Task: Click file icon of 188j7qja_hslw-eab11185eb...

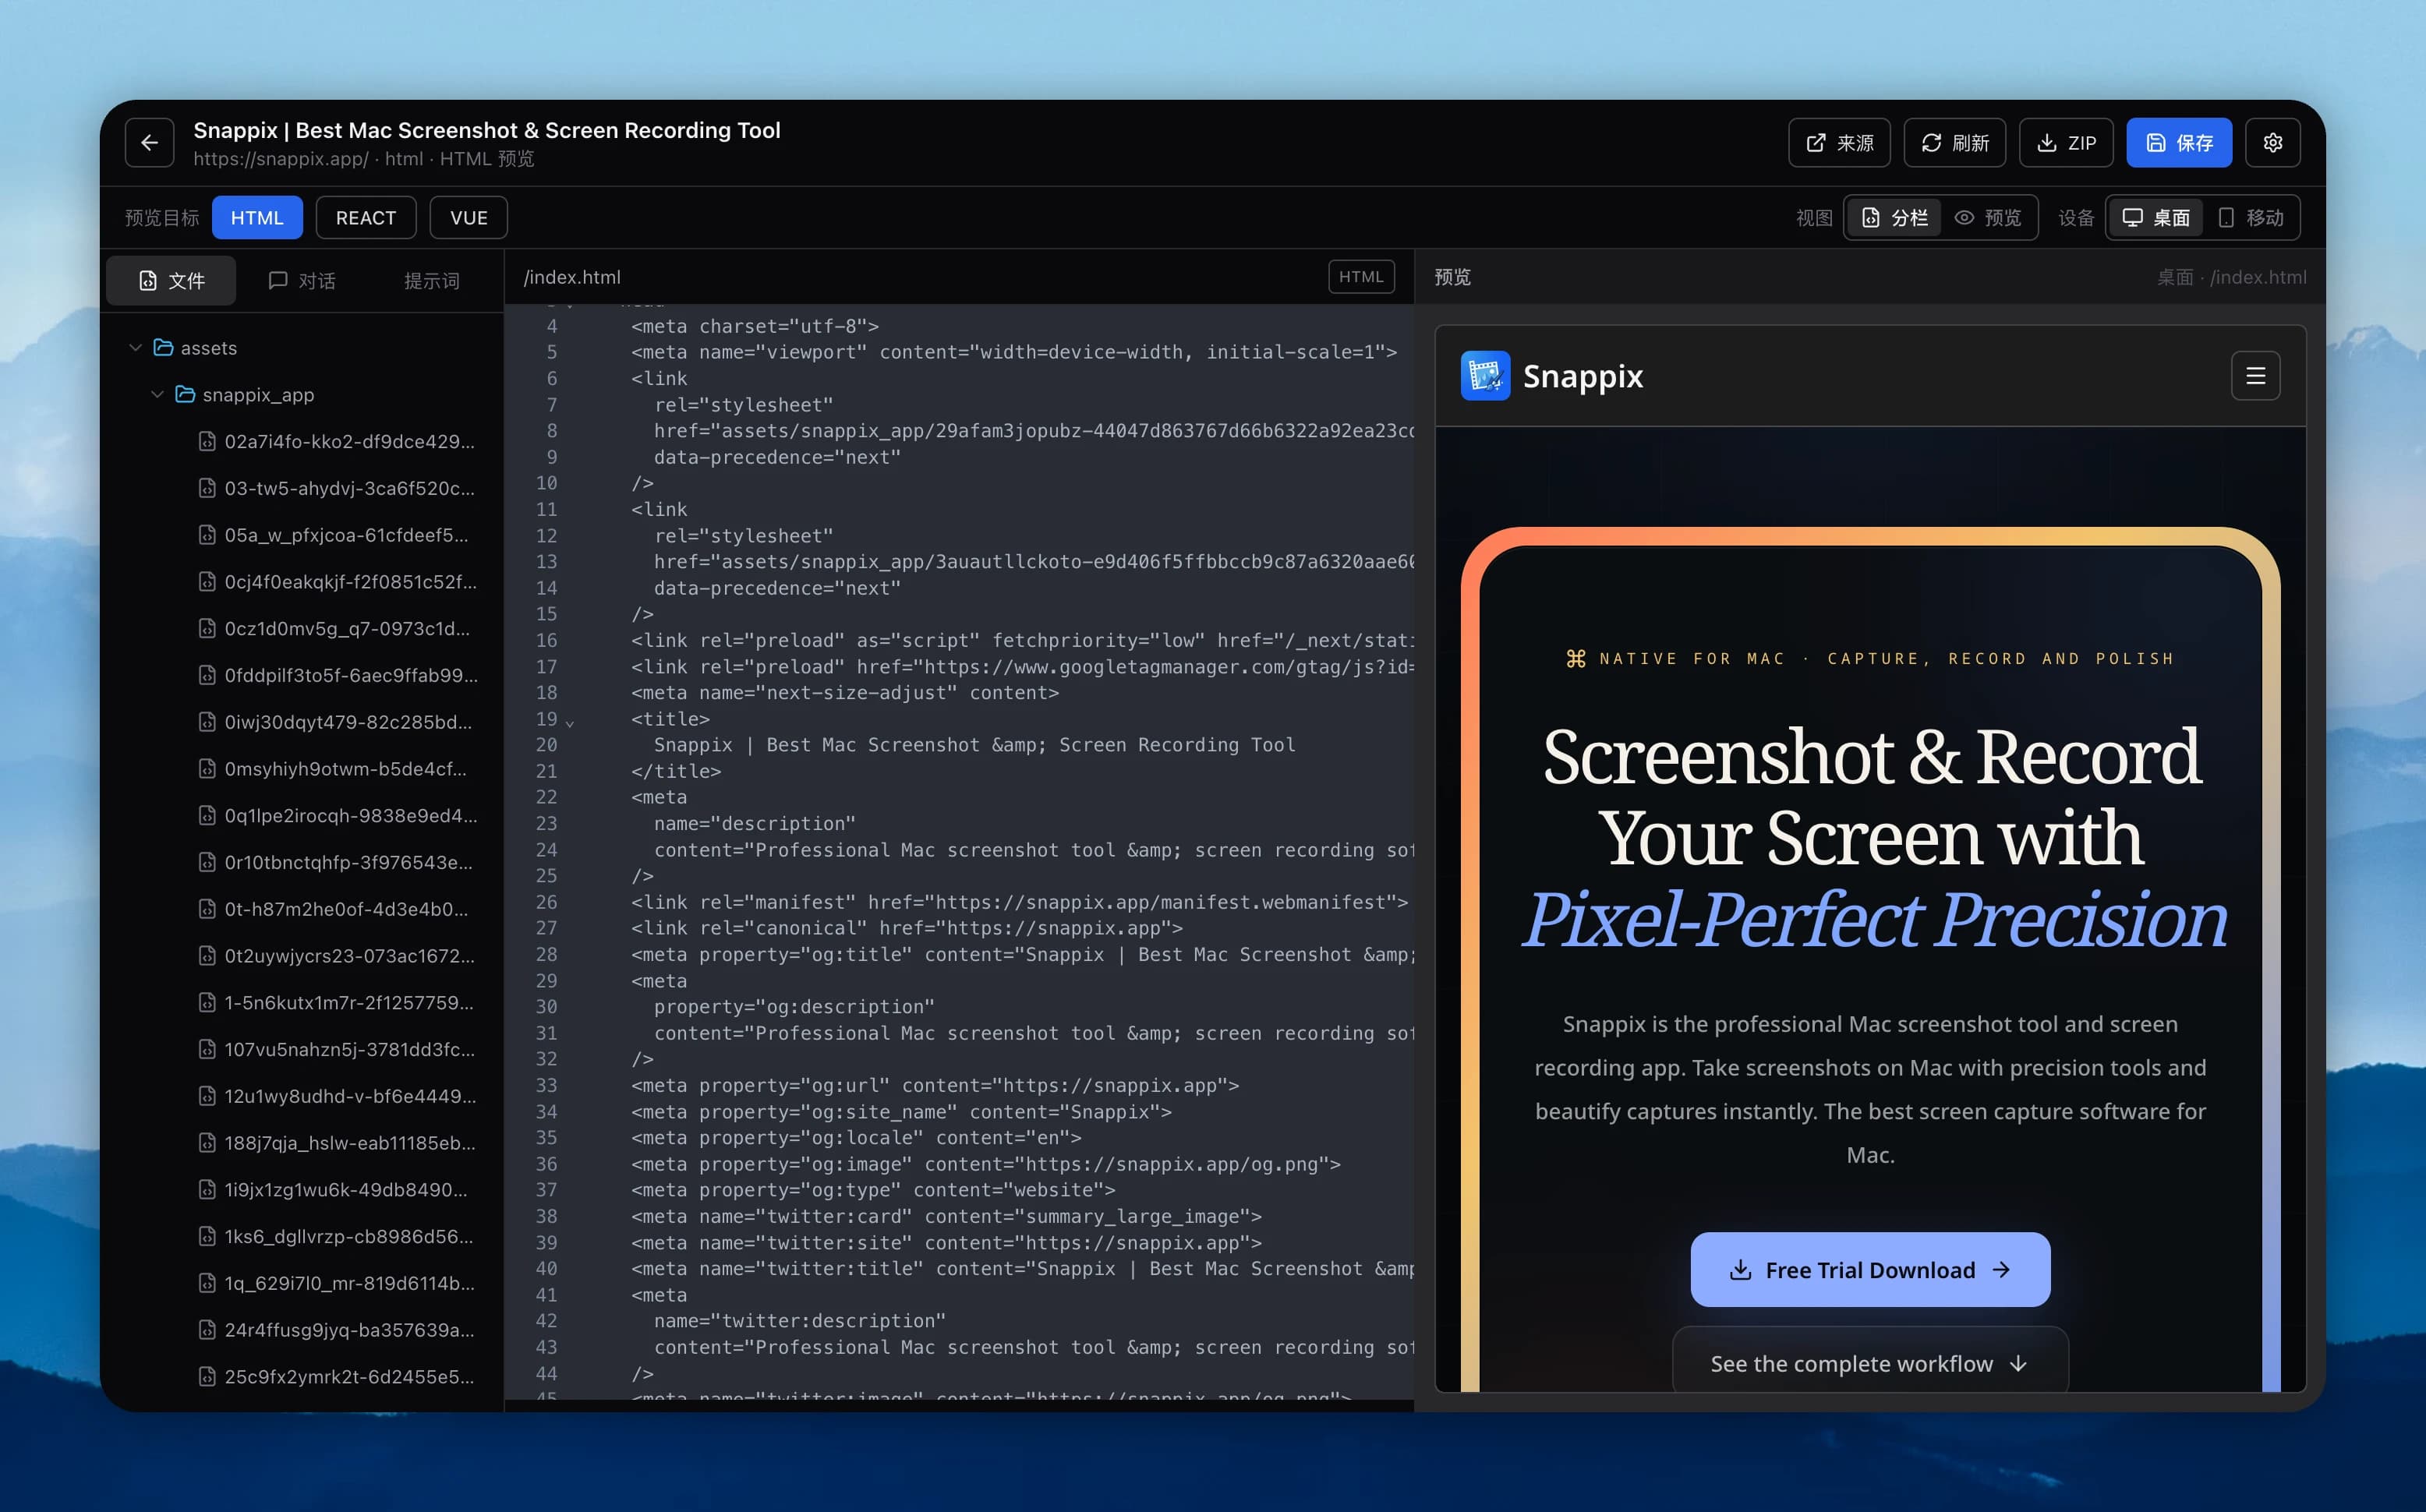Action: tap(206, 1142)
